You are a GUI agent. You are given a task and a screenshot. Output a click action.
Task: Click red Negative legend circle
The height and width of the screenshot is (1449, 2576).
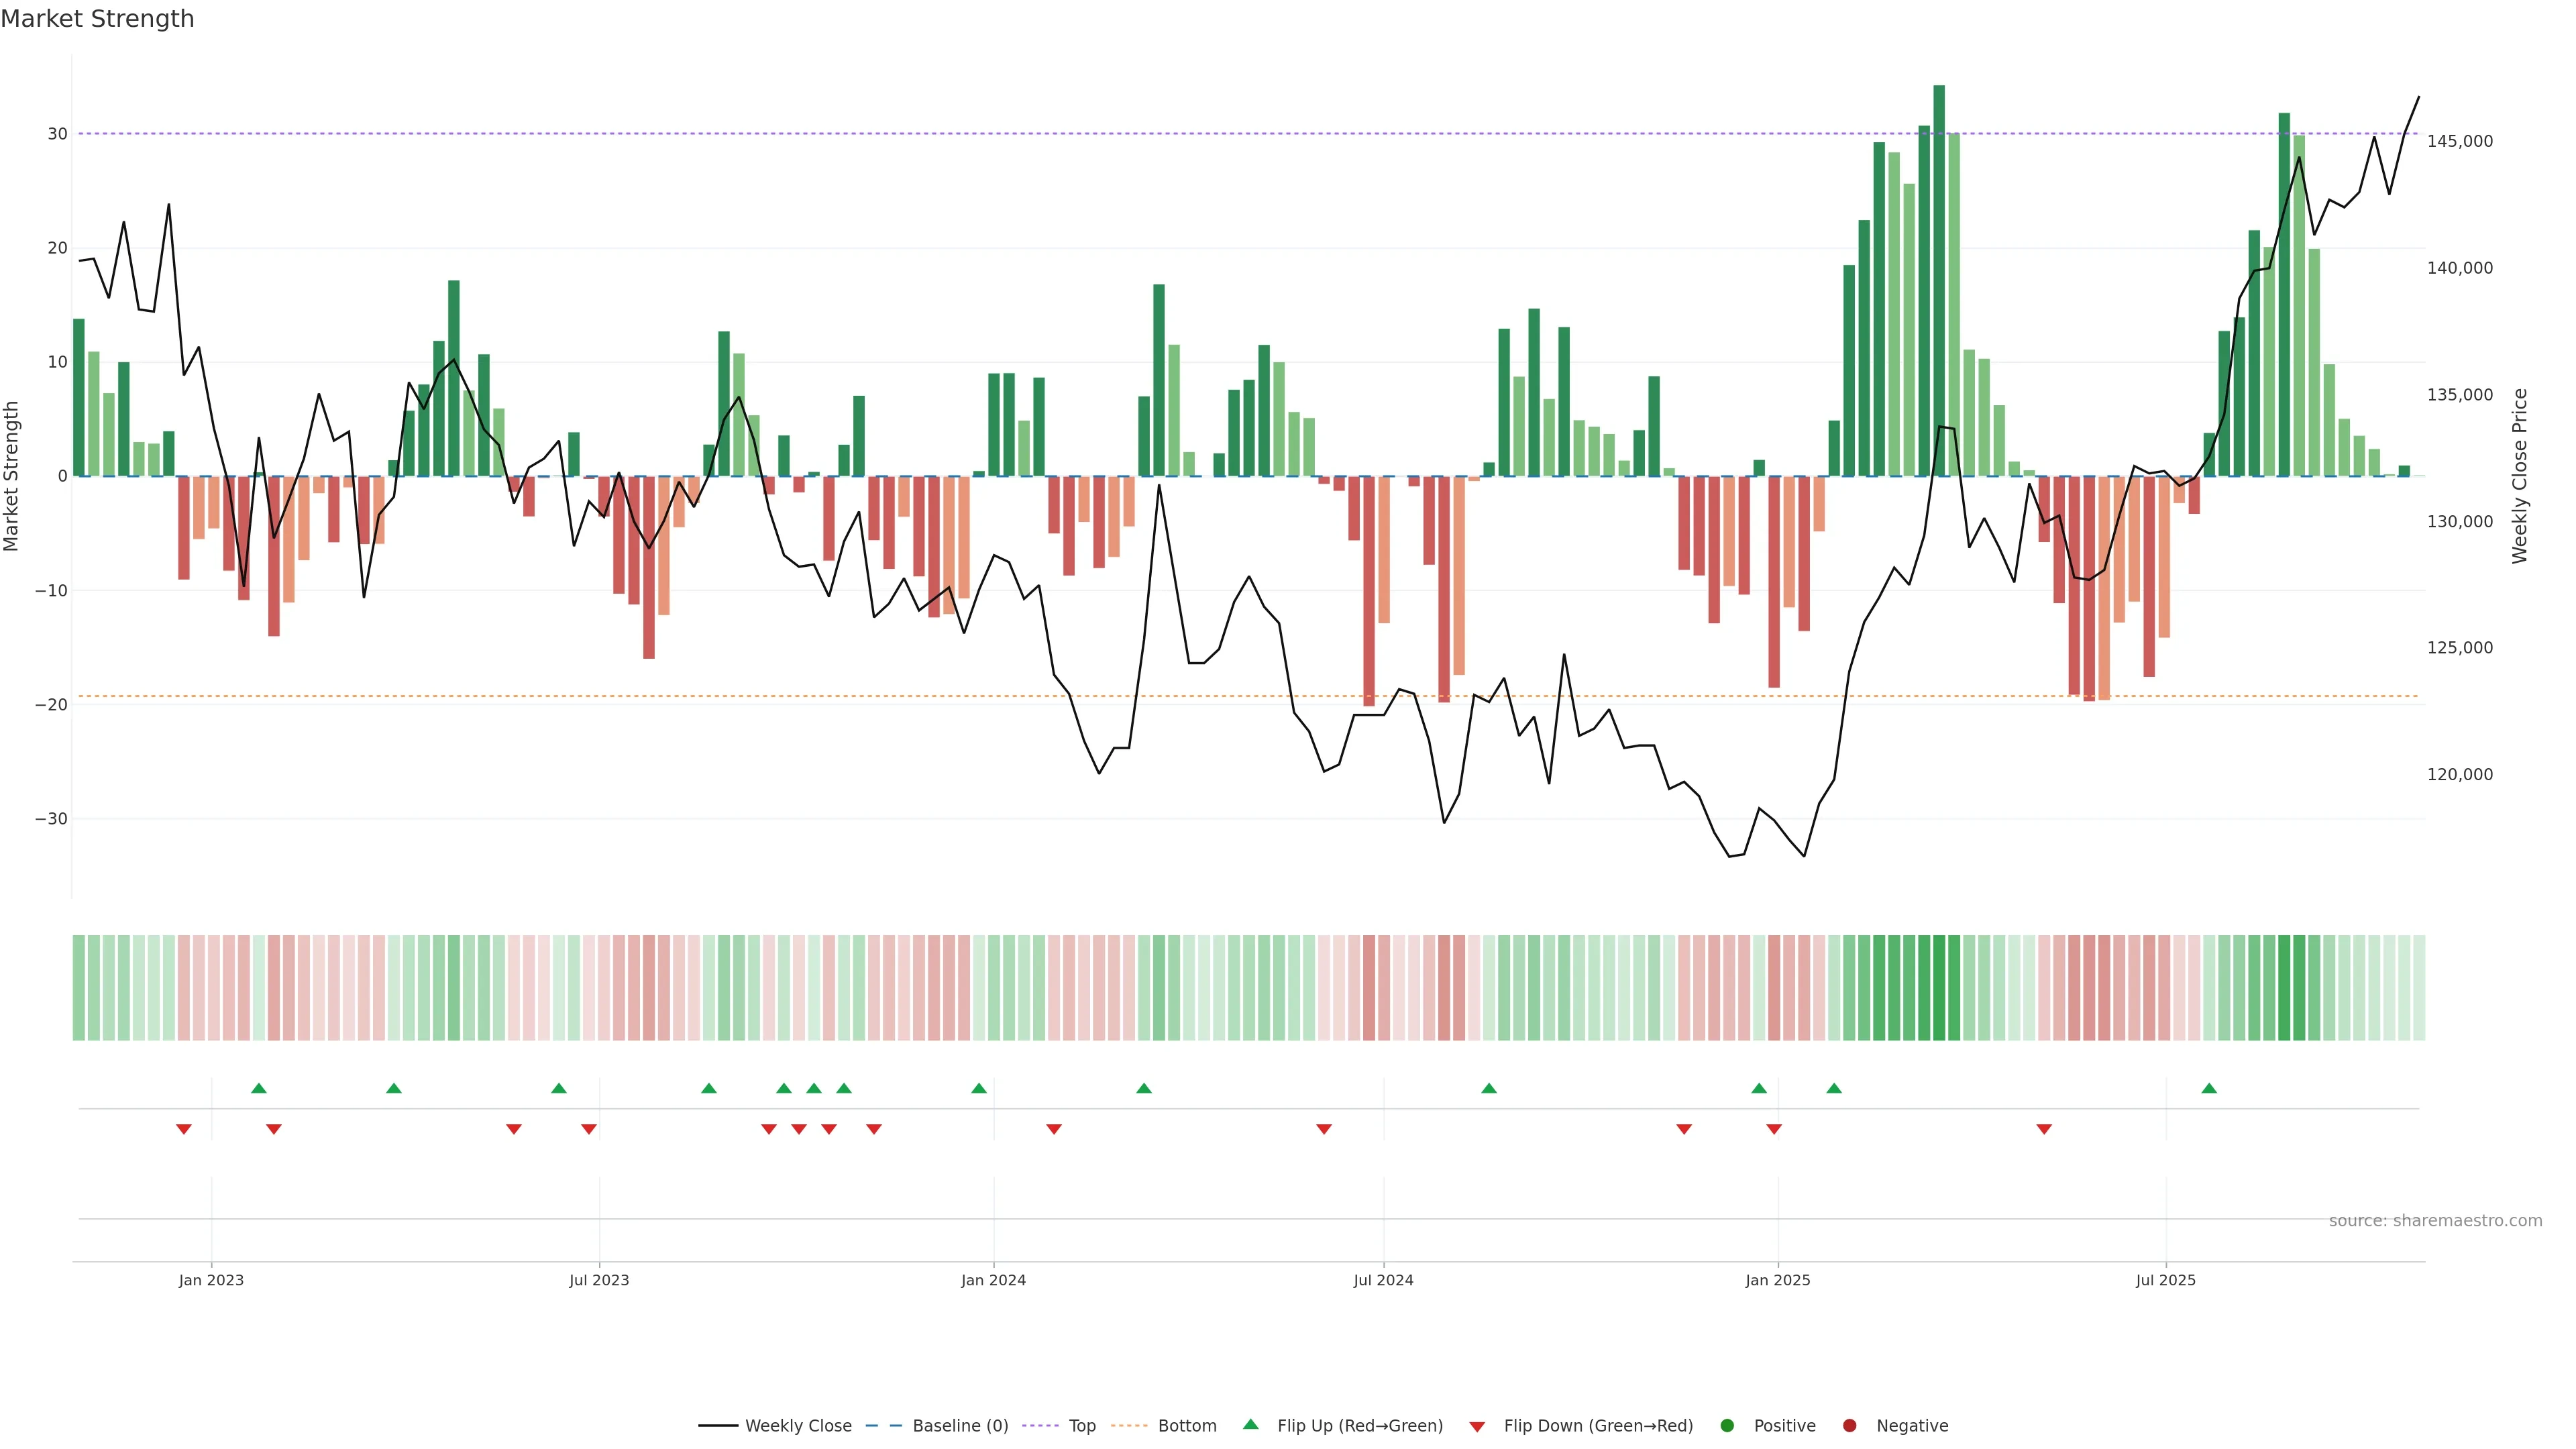click(x=1849, y=1425)
